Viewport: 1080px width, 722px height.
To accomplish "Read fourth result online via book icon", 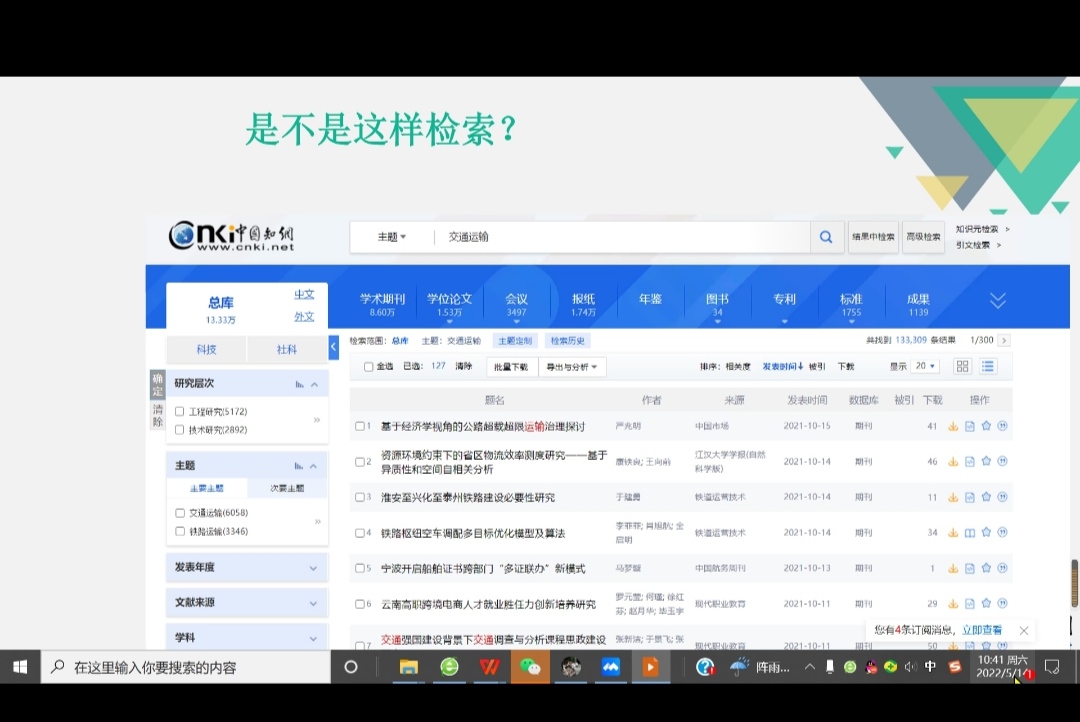I will 969,533.
